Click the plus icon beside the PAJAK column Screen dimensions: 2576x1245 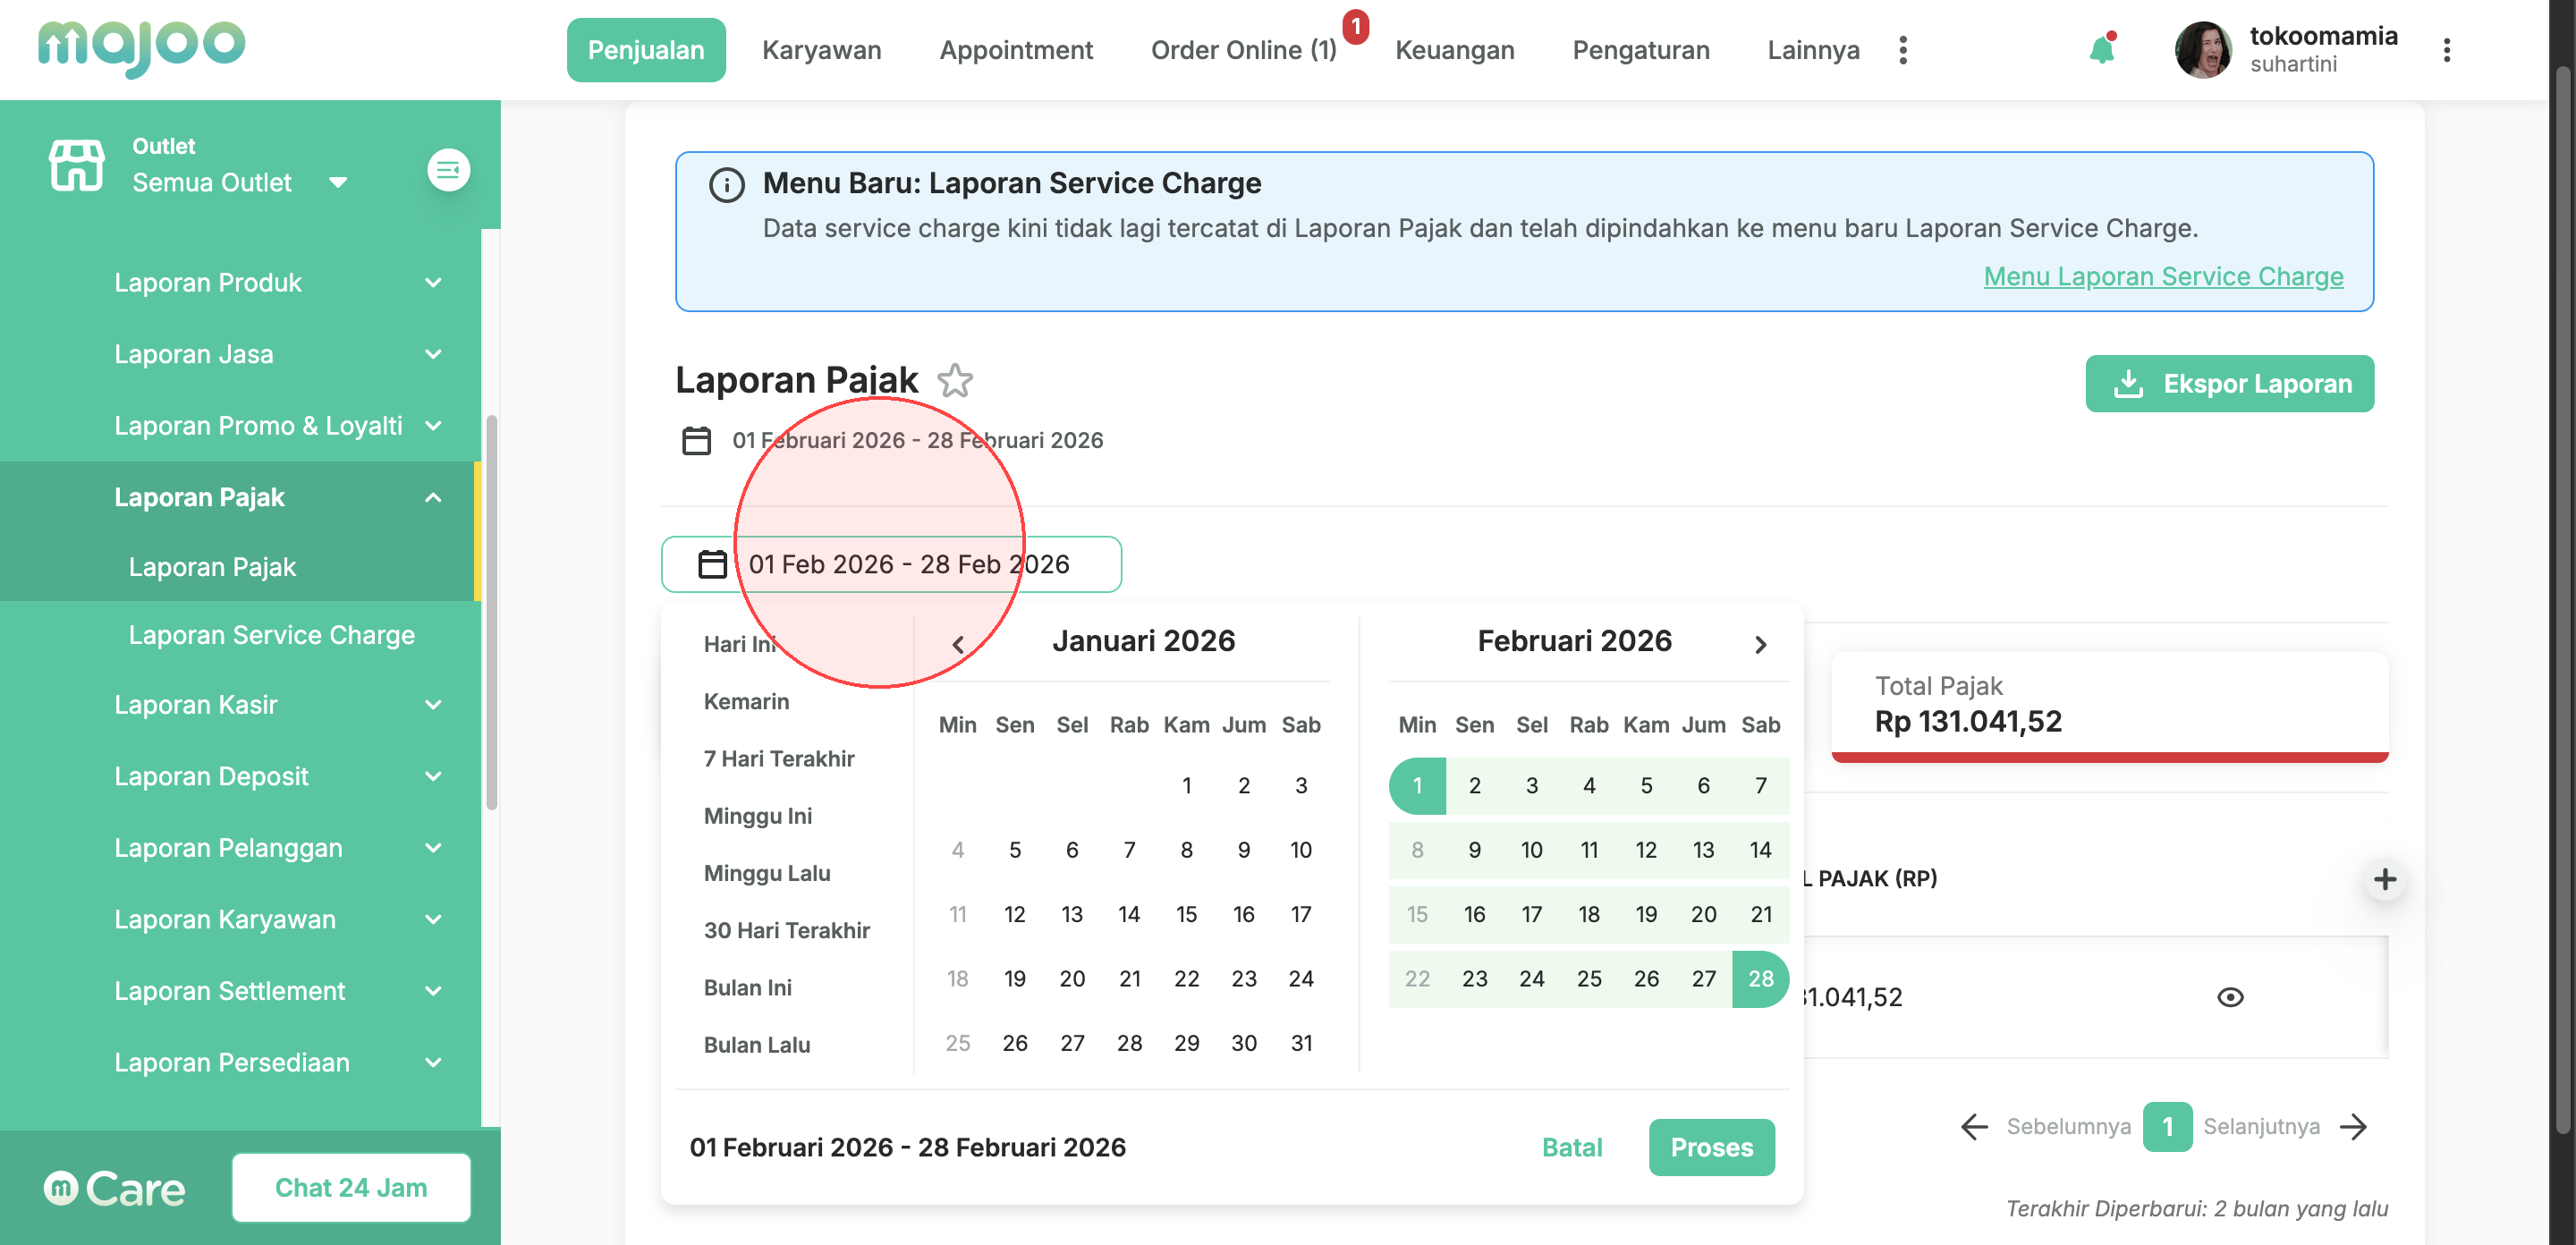click(x=2384, y=879)
